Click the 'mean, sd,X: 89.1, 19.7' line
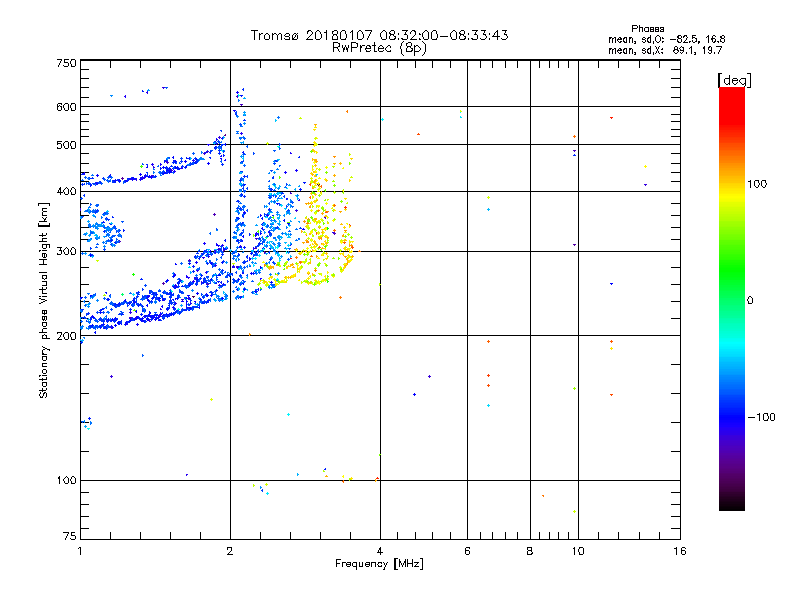Viewport: 800px width, 600px height. point(665,50)
